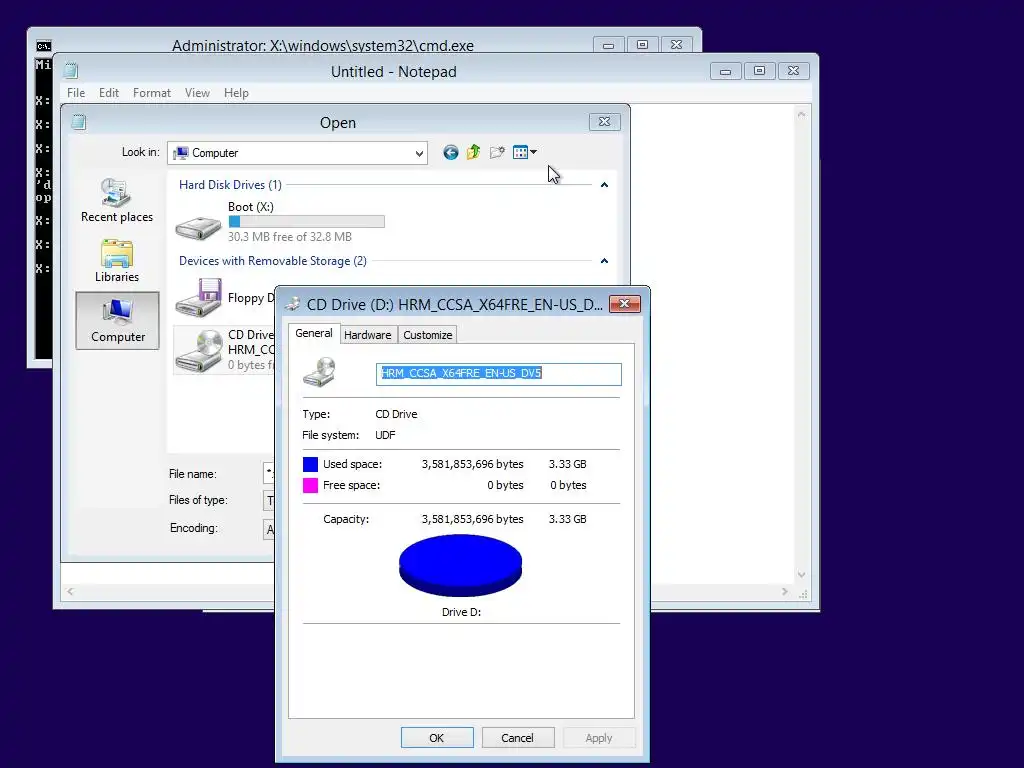
Task: Click the Capacity '3.33 GB' value
Action: [568, 519]
